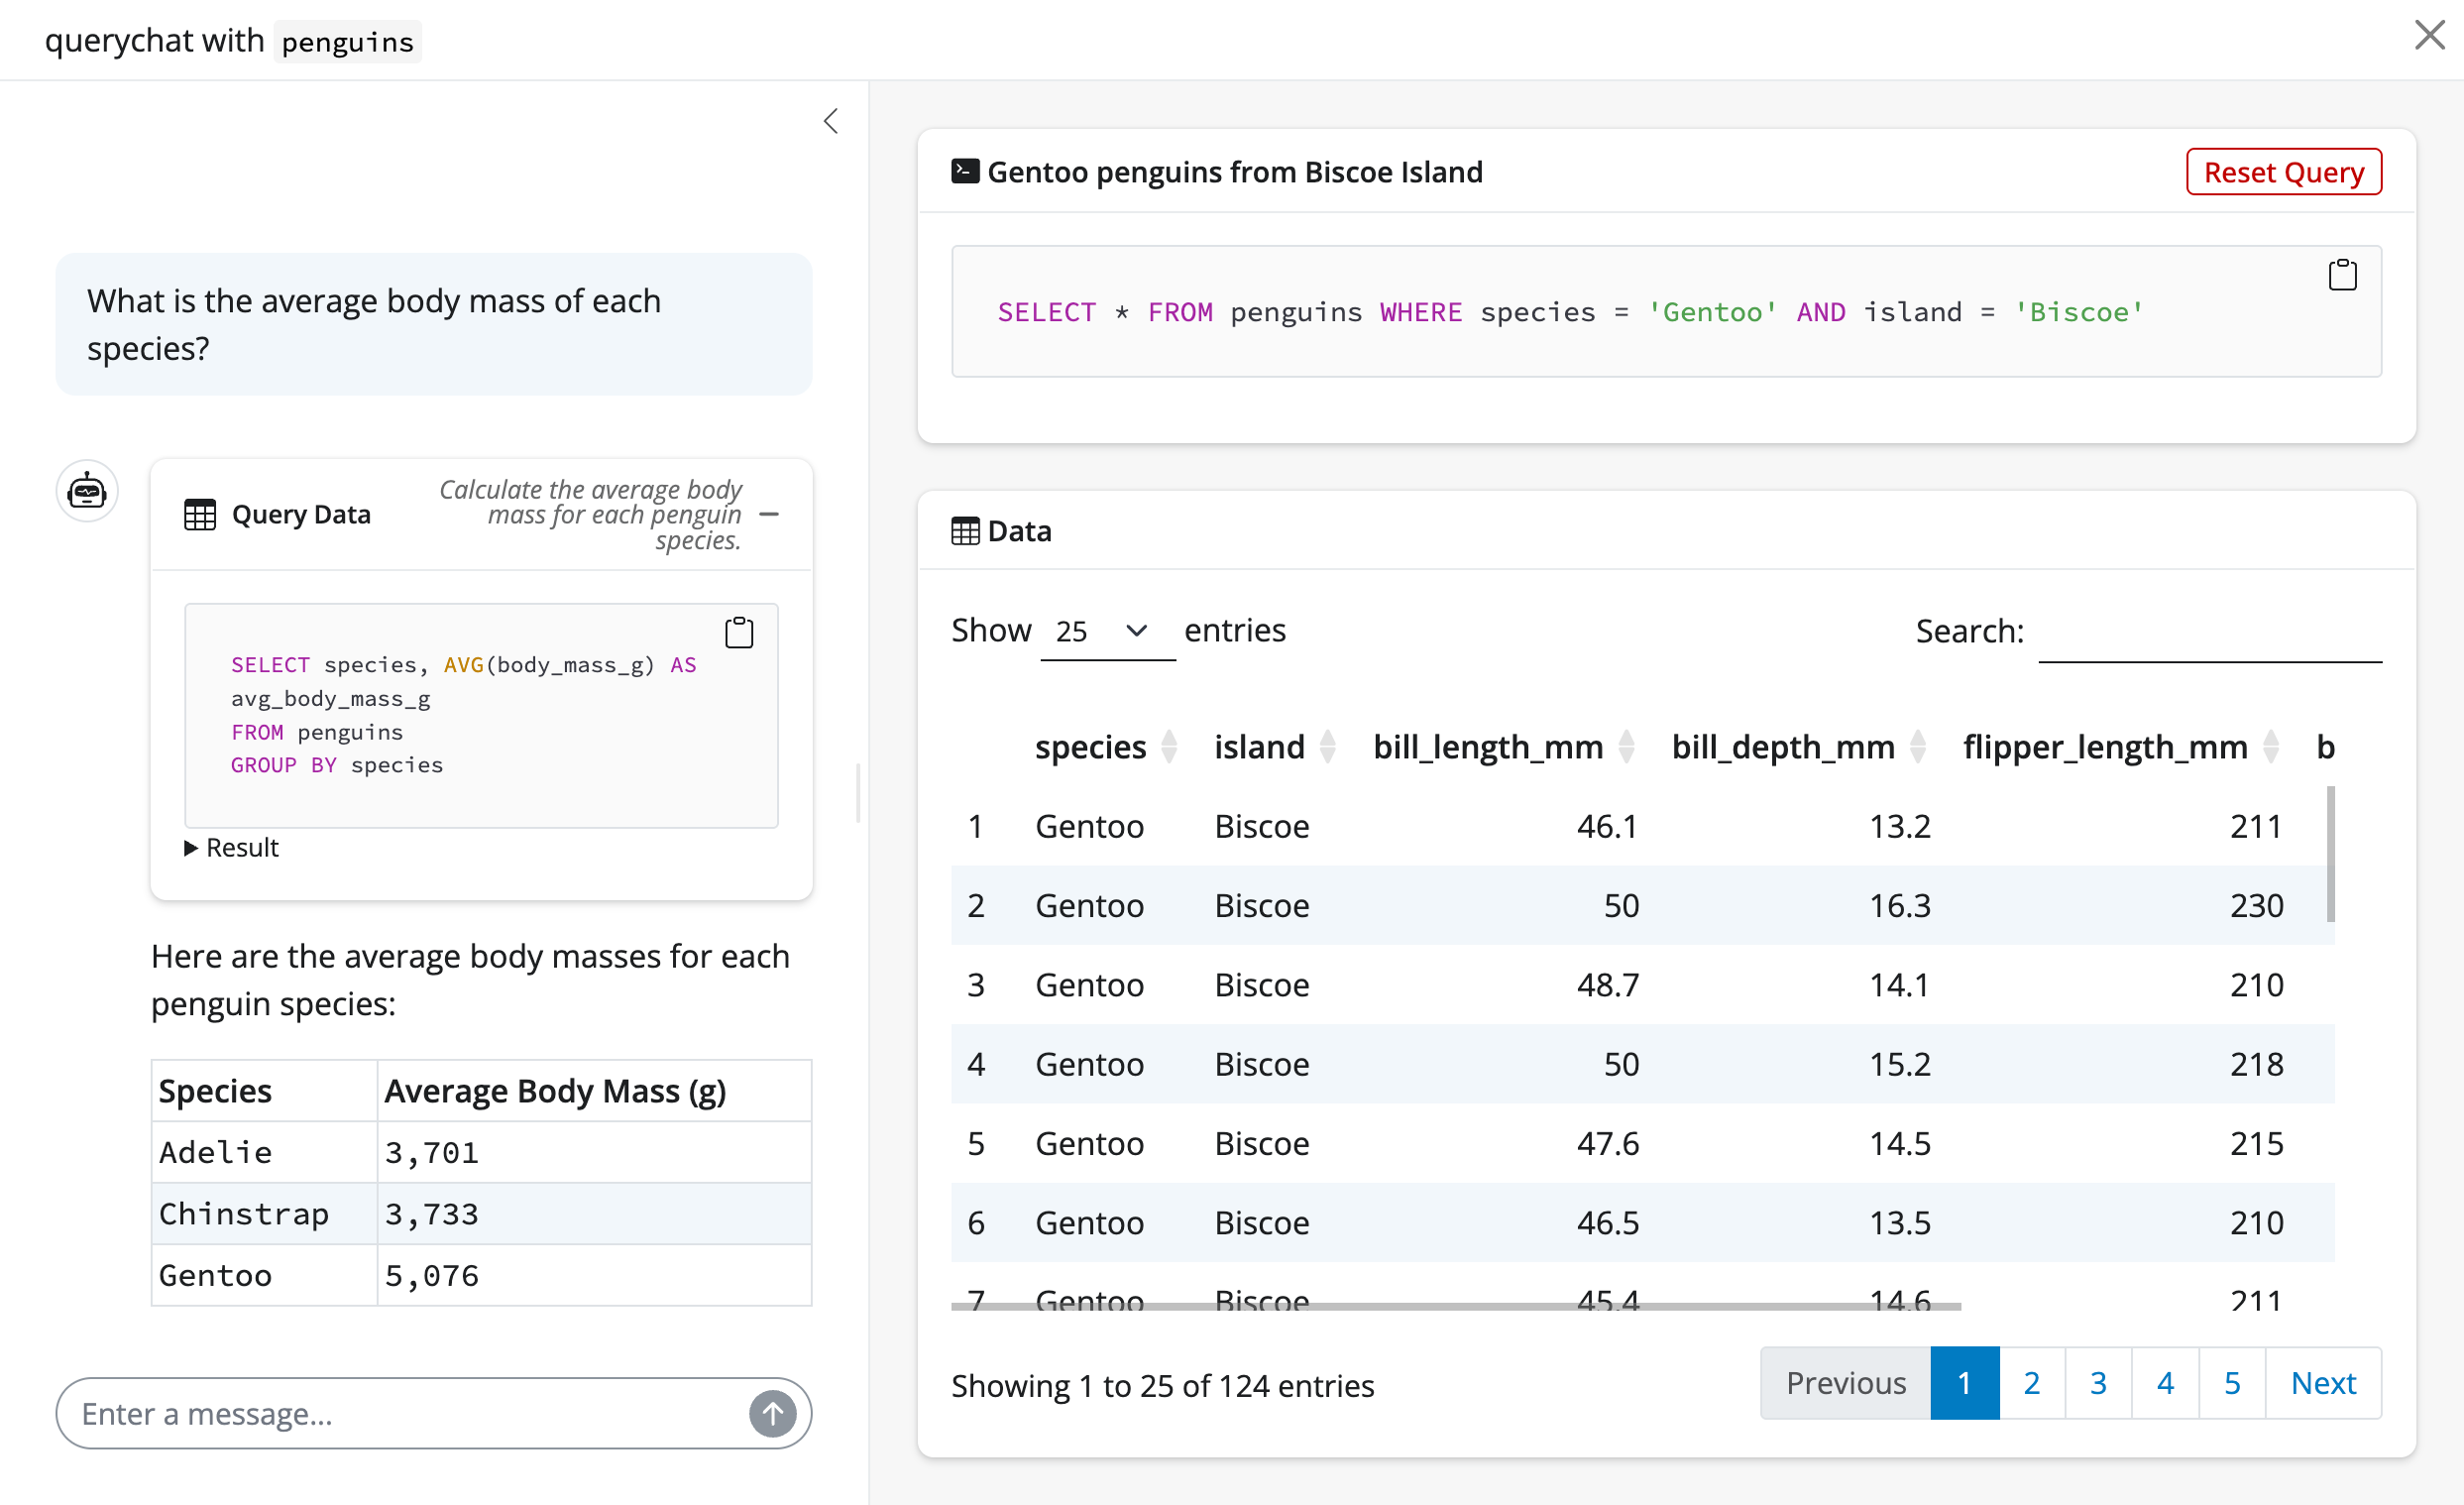2464x1505 pixels.
Task: Click the terminal icon beside the query title
Action: tap(965, 171)
